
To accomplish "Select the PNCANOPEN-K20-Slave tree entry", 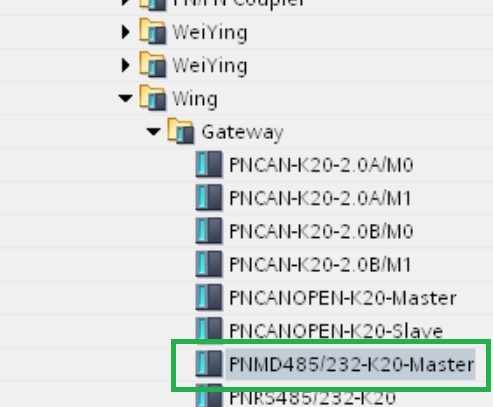I will tap(336, 331).
